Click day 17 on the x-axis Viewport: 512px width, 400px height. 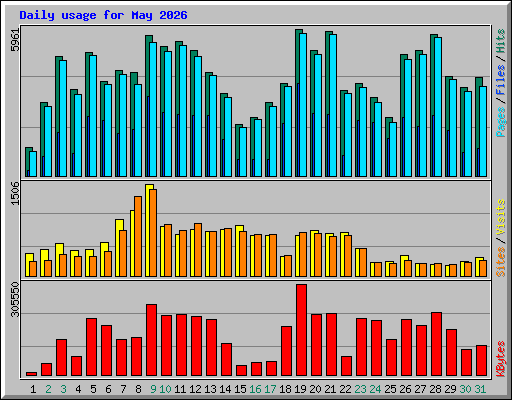pyautogui.click(x=270, y=389)
